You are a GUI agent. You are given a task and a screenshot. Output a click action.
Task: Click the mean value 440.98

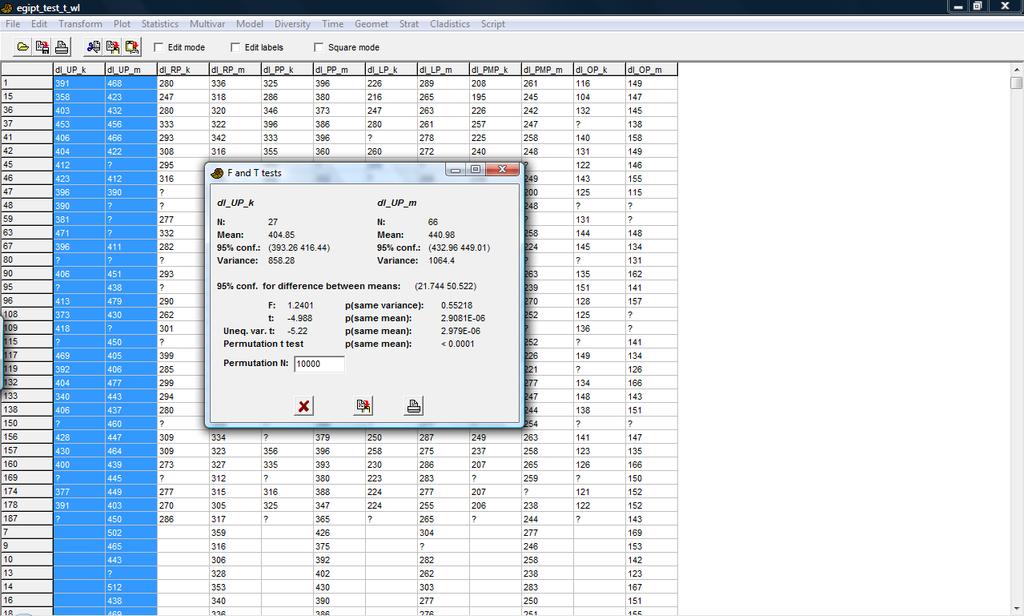click(x=441, y=235)
